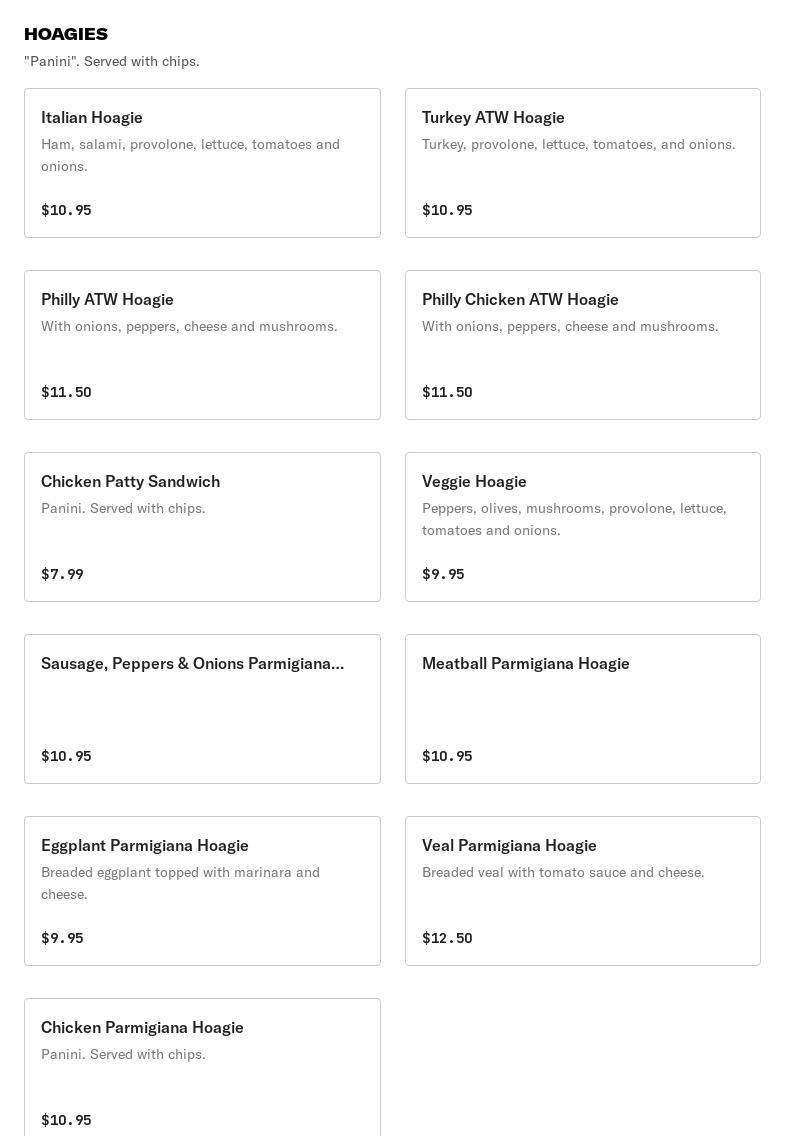This screenshot has height=1136, width=785.
Task: Click the HOAGIES section heading
Action: click(66, 34)
